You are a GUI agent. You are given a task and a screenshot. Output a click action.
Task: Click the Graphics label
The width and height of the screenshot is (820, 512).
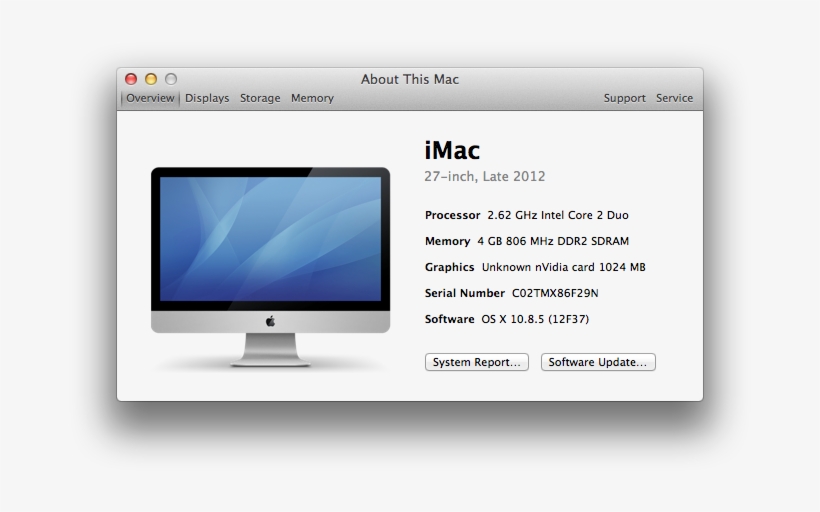450,267
